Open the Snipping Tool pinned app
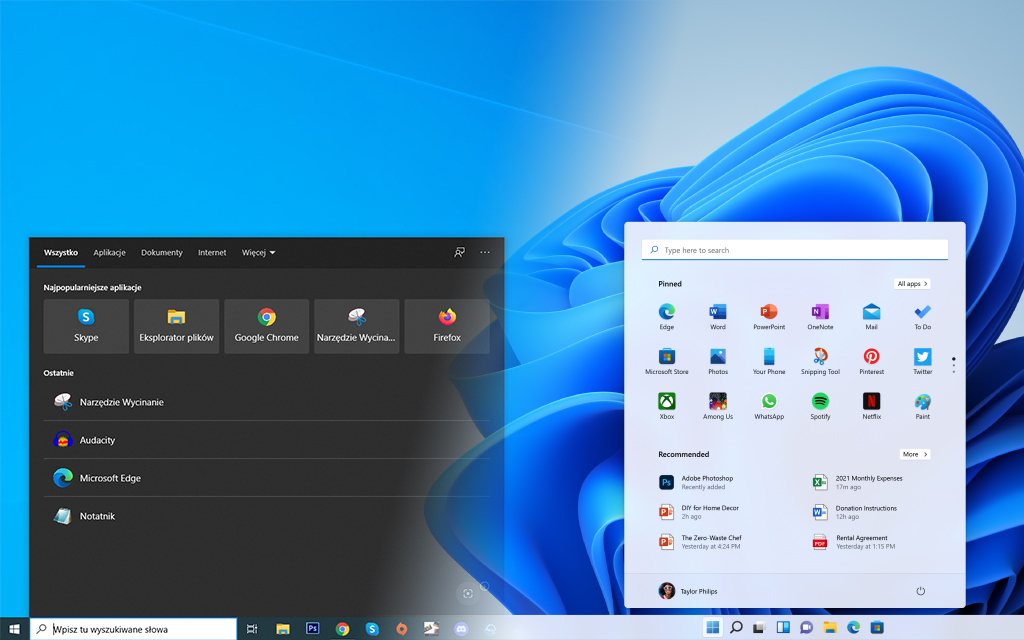 pyautogui.click(x=820, y=357)
